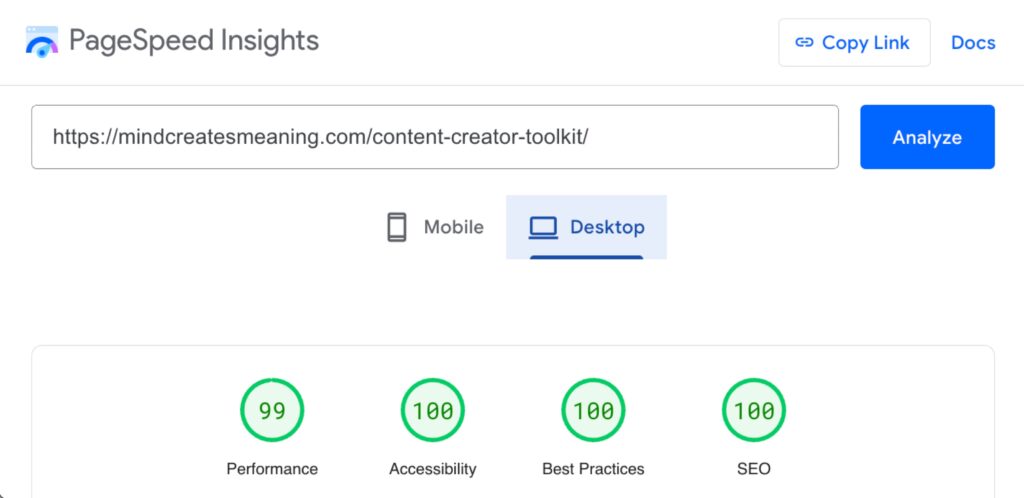Open the Best Practices score circle

[x=593, y=411]
